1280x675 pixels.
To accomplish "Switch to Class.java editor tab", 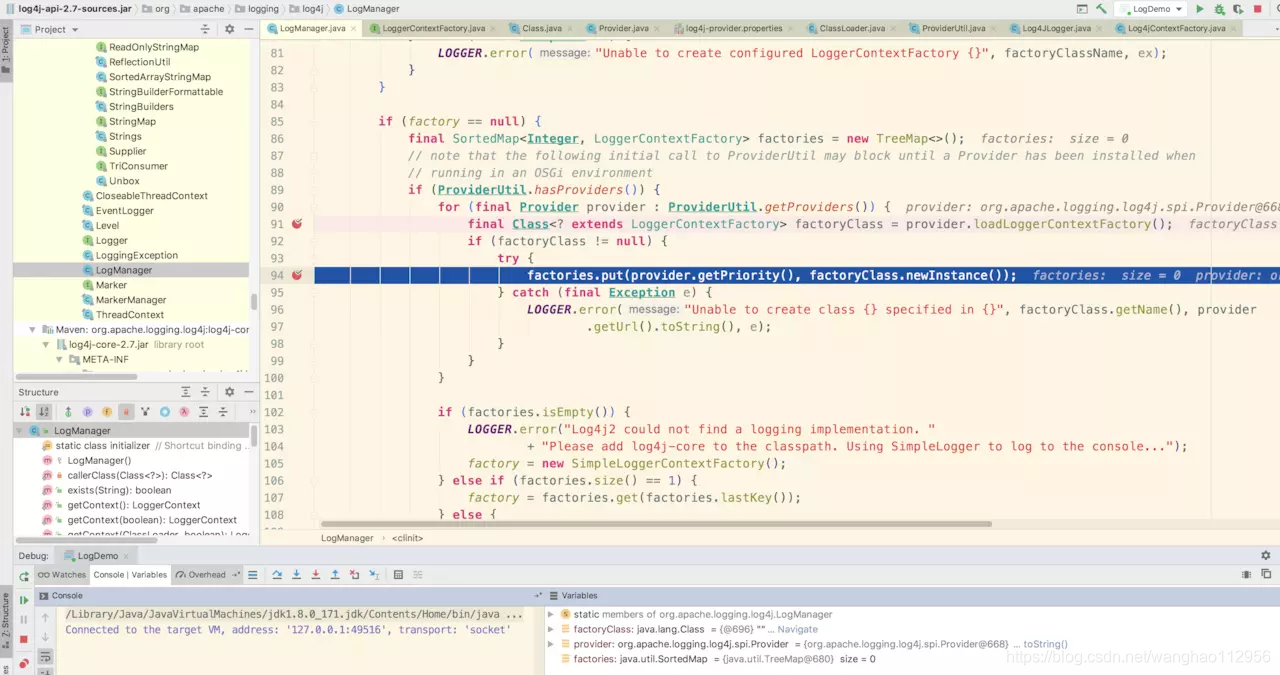I will tap(542, 28).
